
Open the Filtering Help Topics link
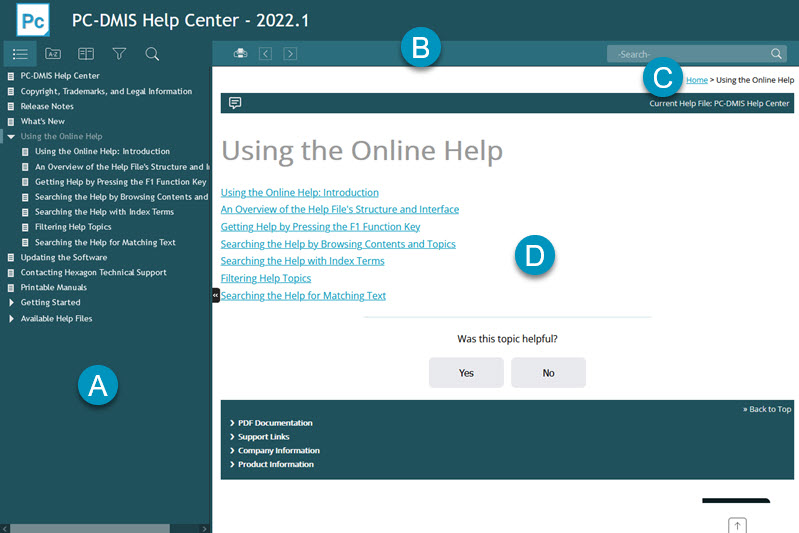tap(266, 278)
